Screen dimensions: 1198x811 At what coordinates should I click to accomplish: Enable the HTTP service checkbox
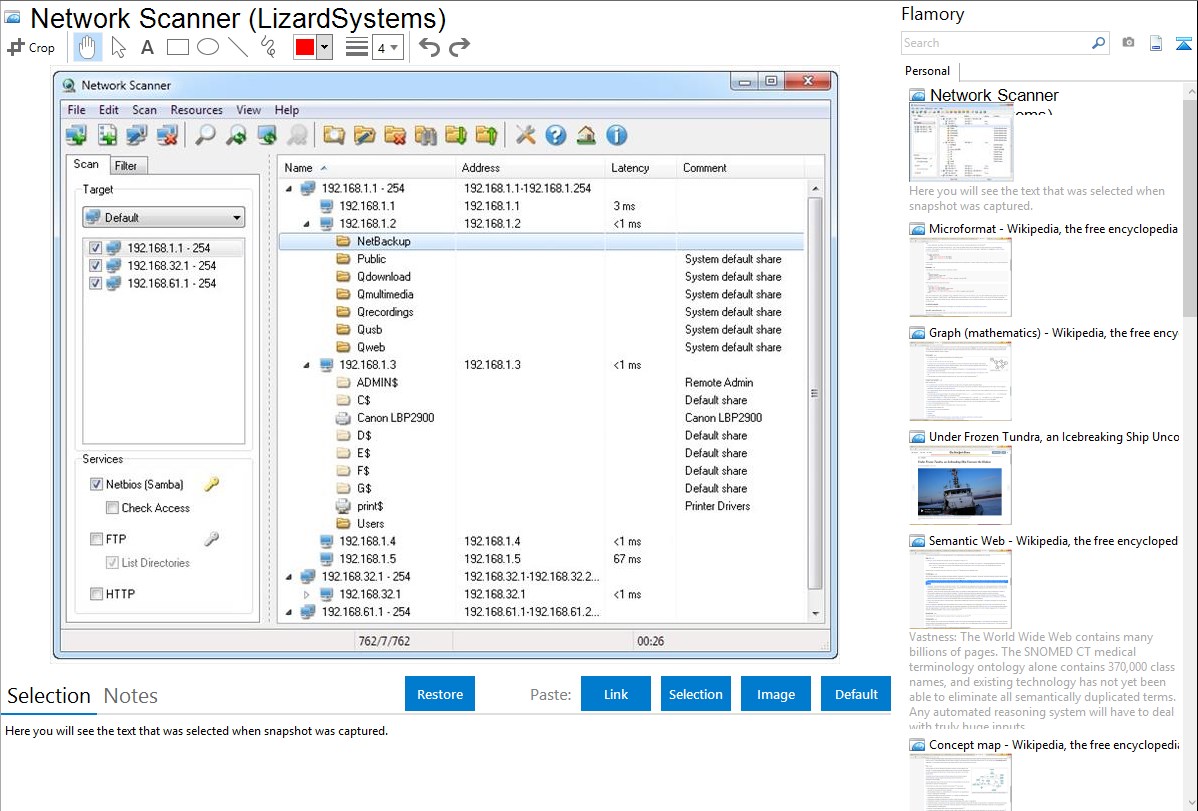point(97,594)
